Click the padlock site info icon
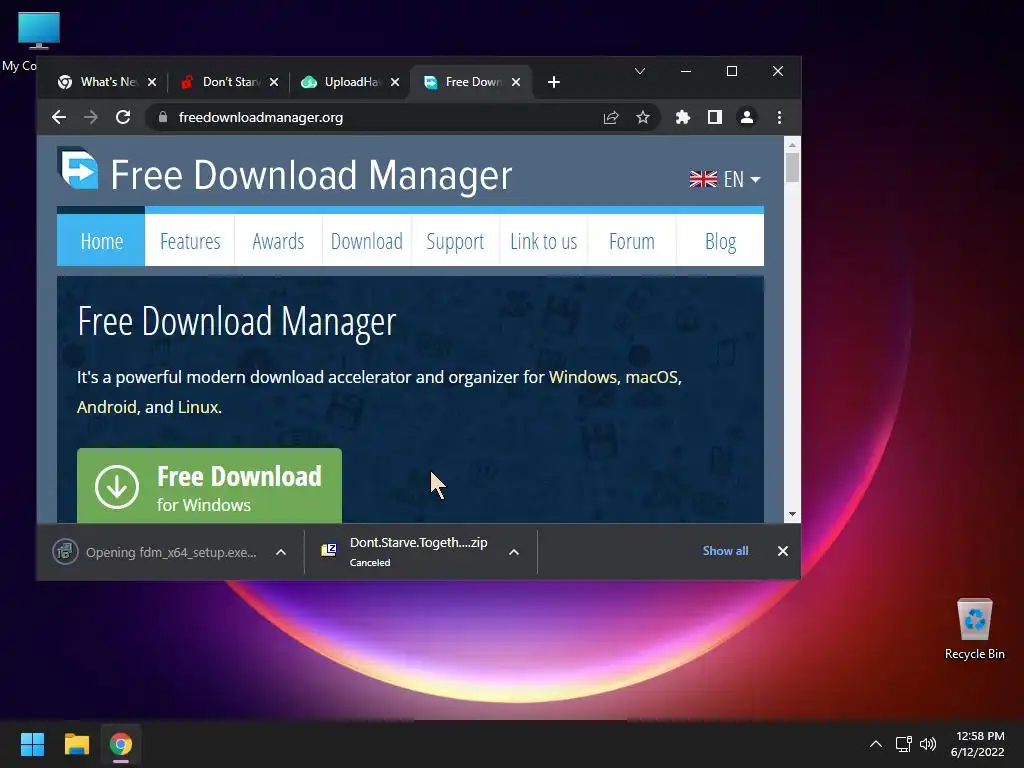Viewport: 1024px width, 768px height. pos(163,118)
